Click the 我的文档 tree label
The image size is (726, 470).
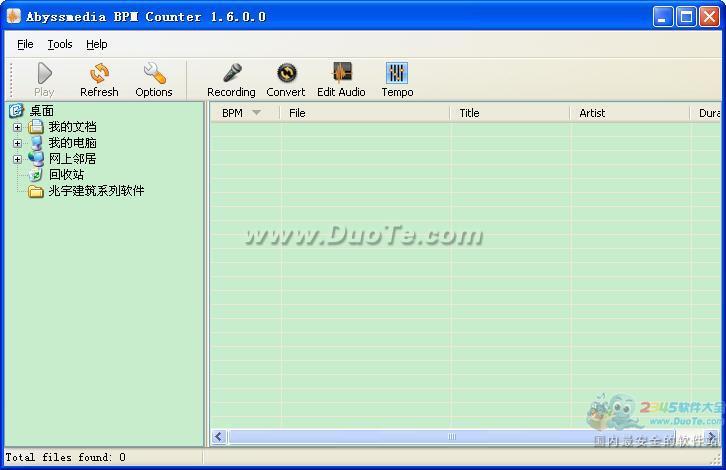click(x=73, y=126)
